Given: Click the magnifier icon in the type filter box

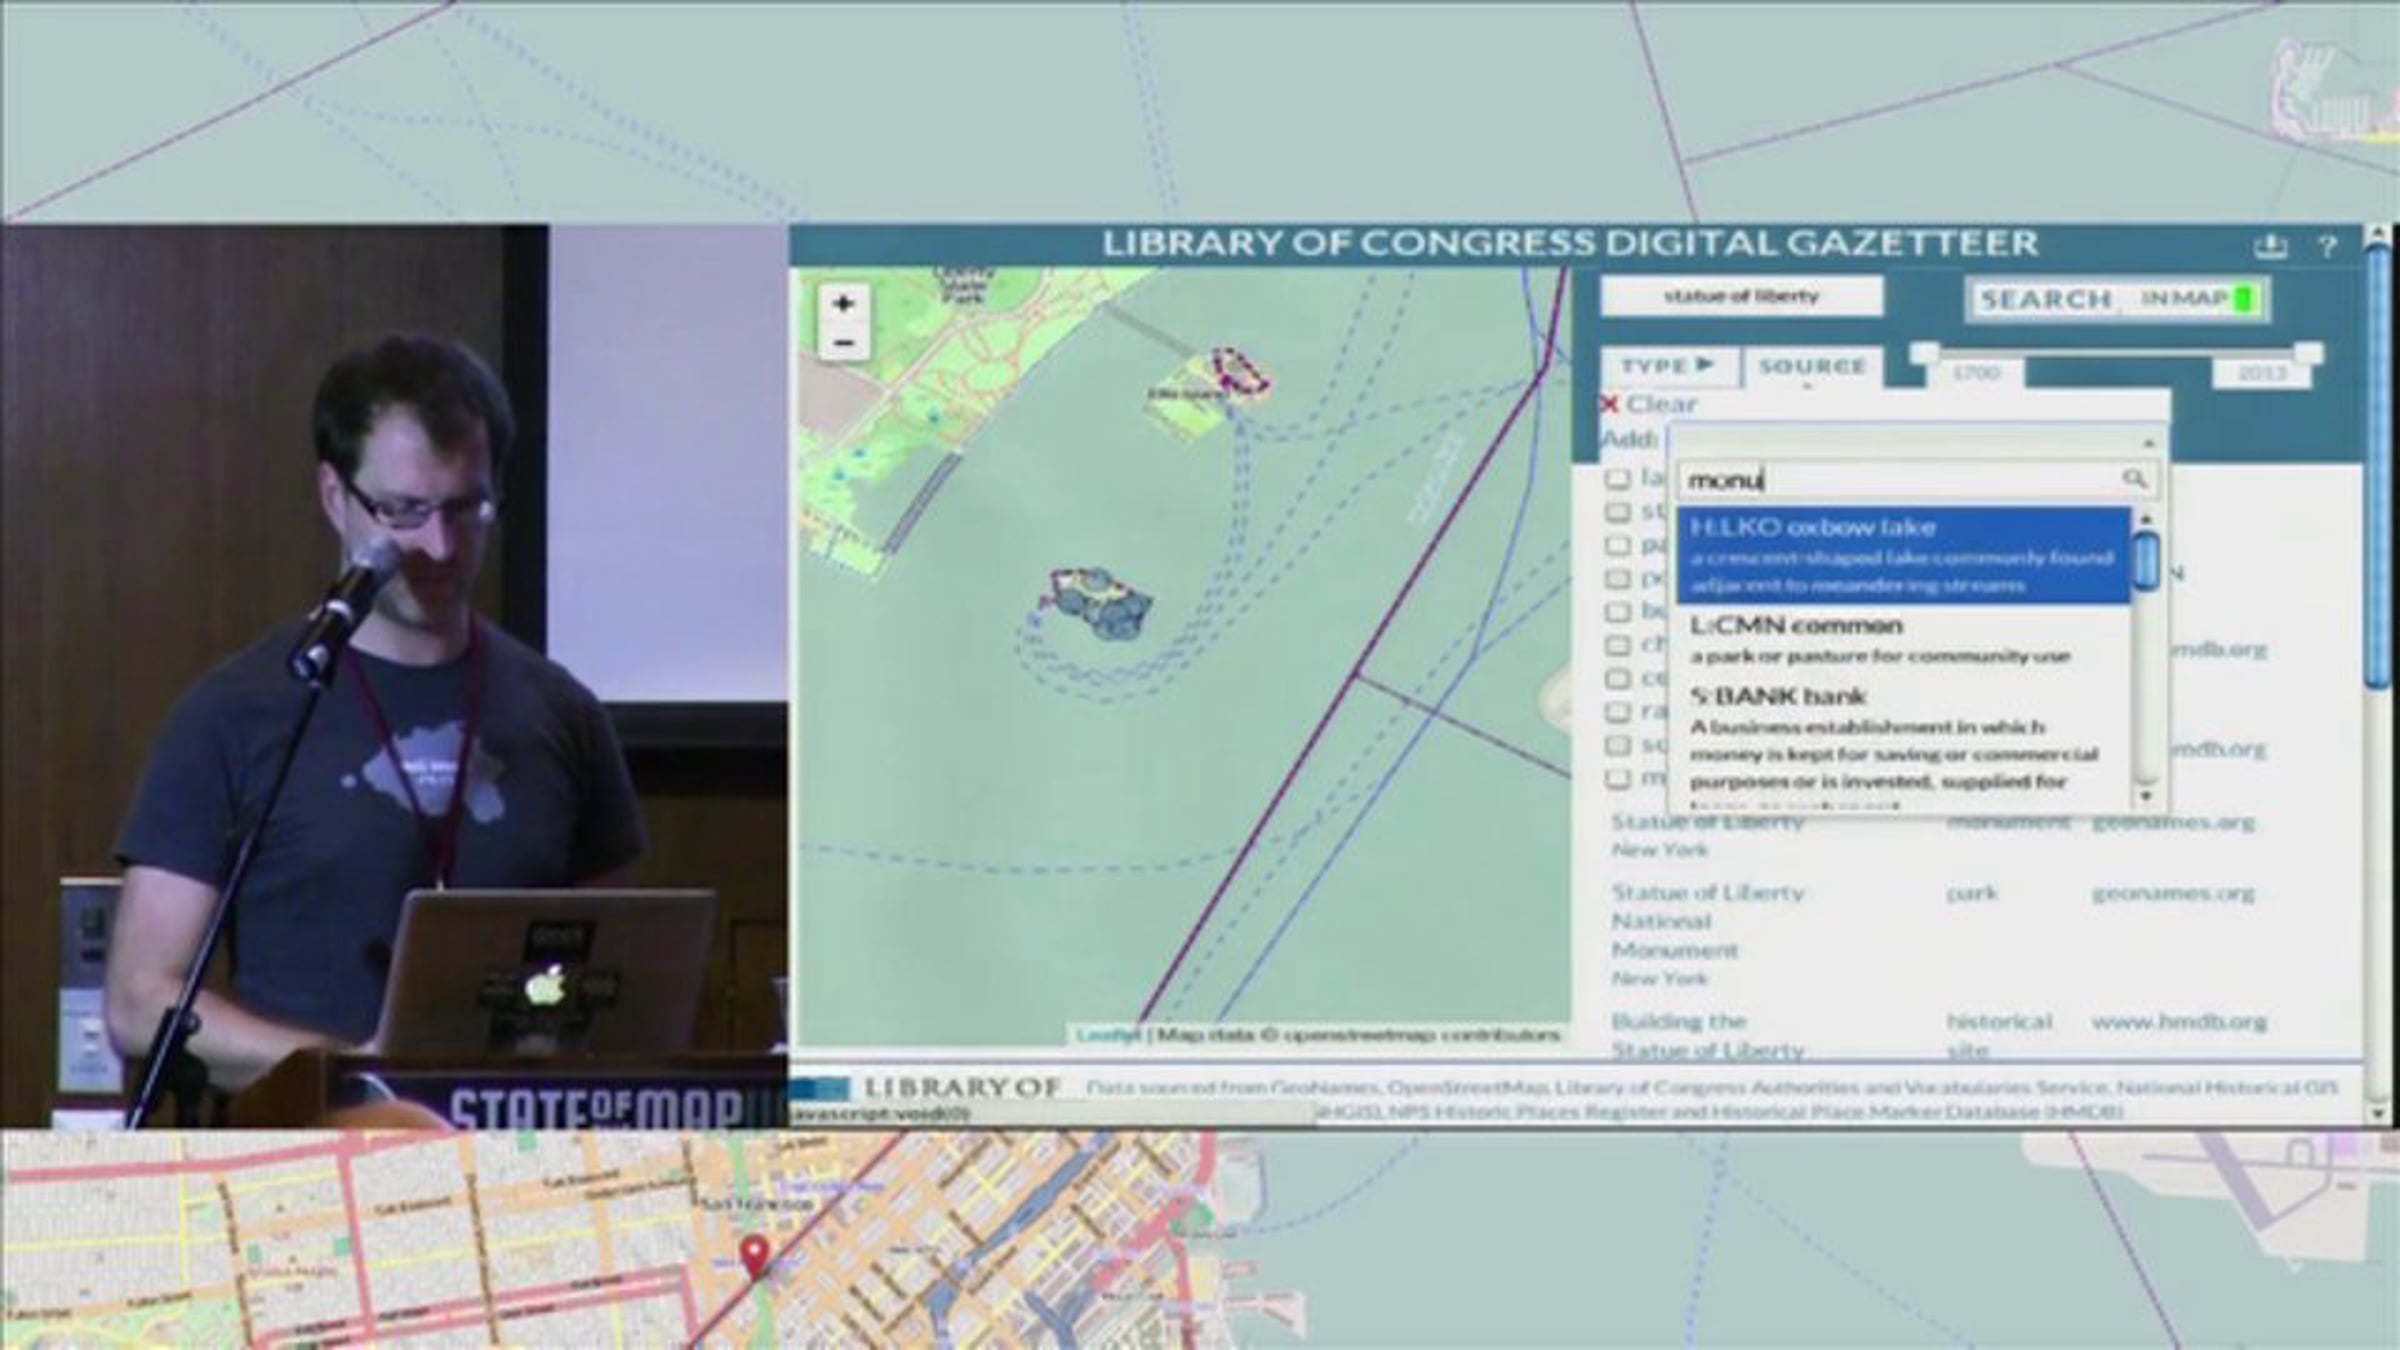Looking at the screenshot, I should click(x=2134, y=479).
